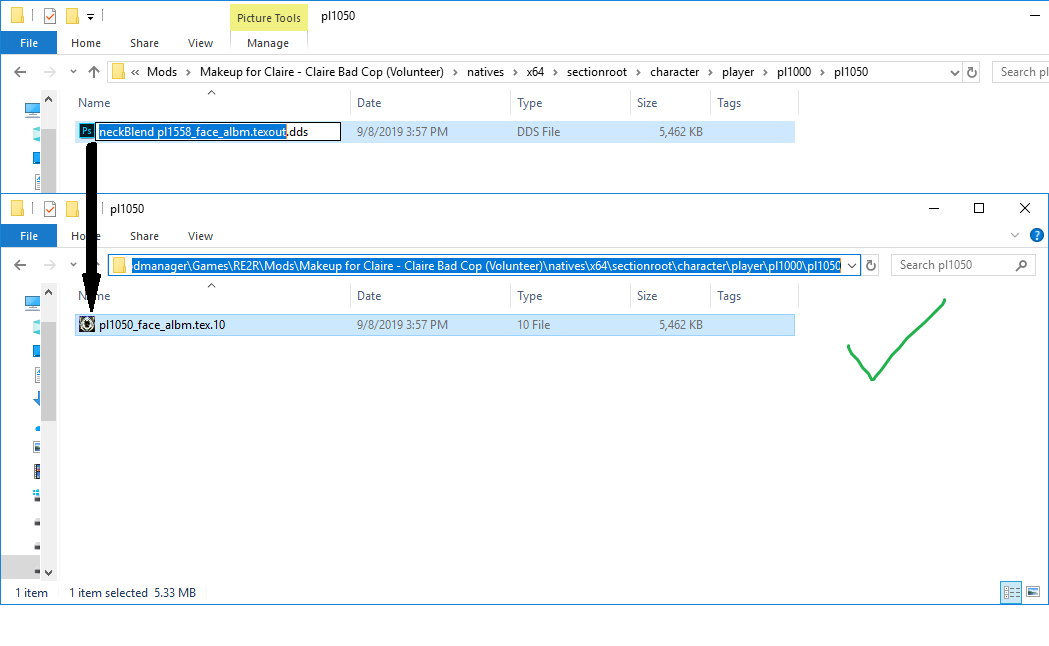Select This PC in top window navigation pane
The width and height of the screenshot is (1049, 646).
point(32,110)
